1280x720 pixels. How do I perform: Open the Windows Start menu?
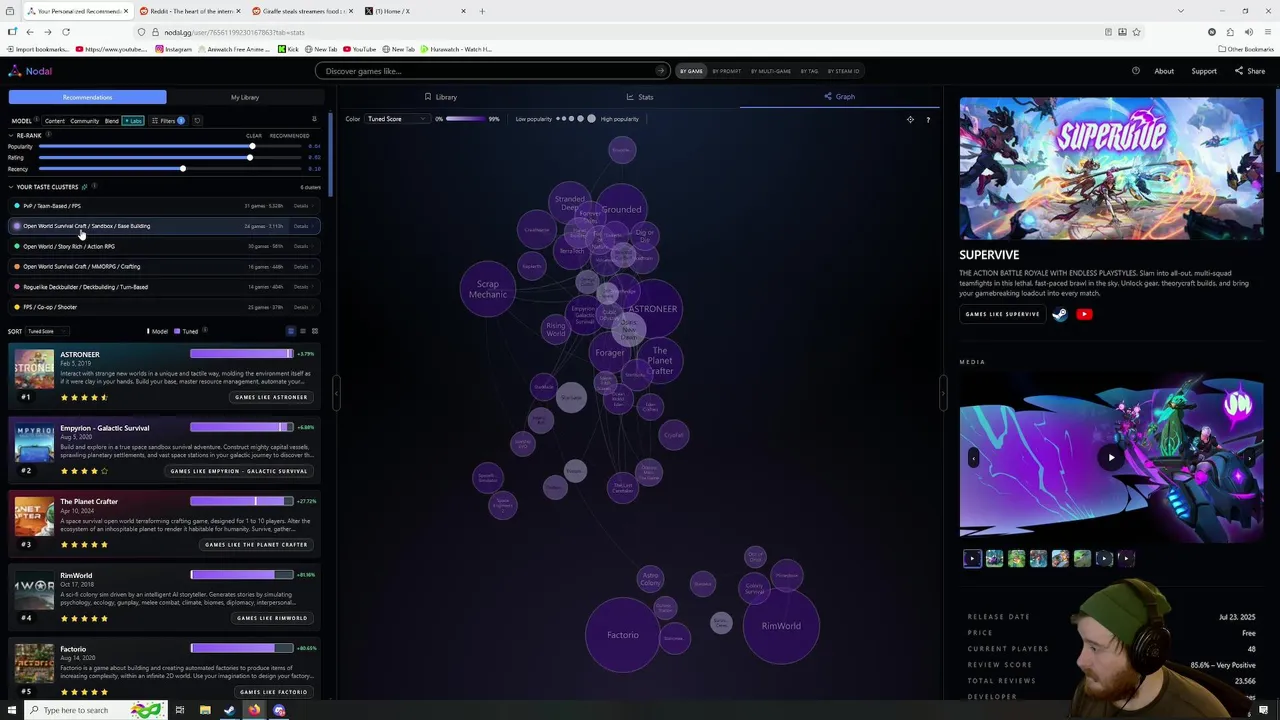click(12, 710)
